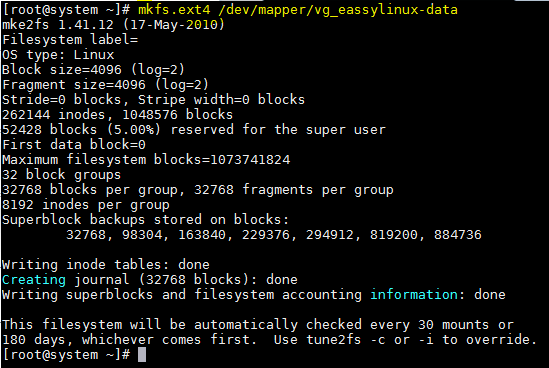Click the 'Writing superblocks and filesystem accounting' text
The image size is (549, 368).
(182, 294)
